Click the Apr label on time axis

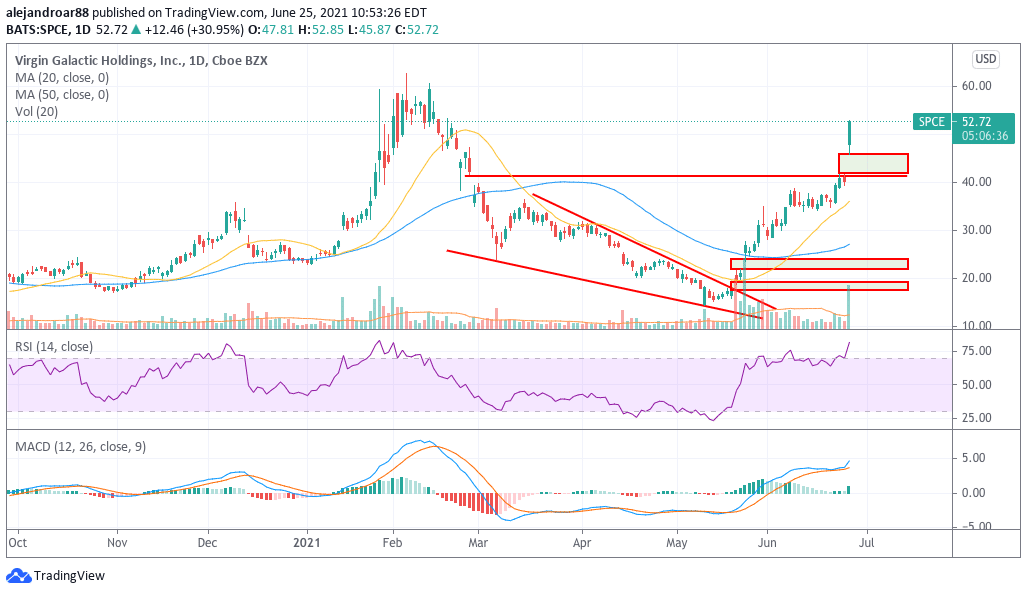pos(582,543)
